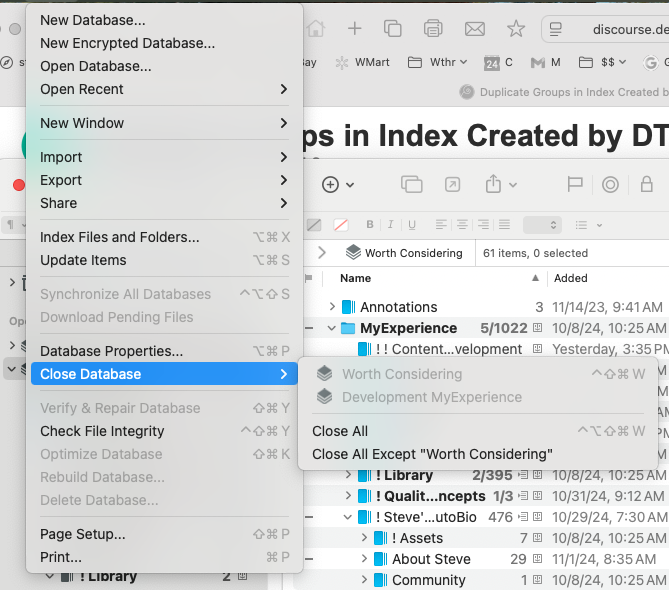Toggle italic text formatting
This screenshot has width=669, height=590.
391,225
